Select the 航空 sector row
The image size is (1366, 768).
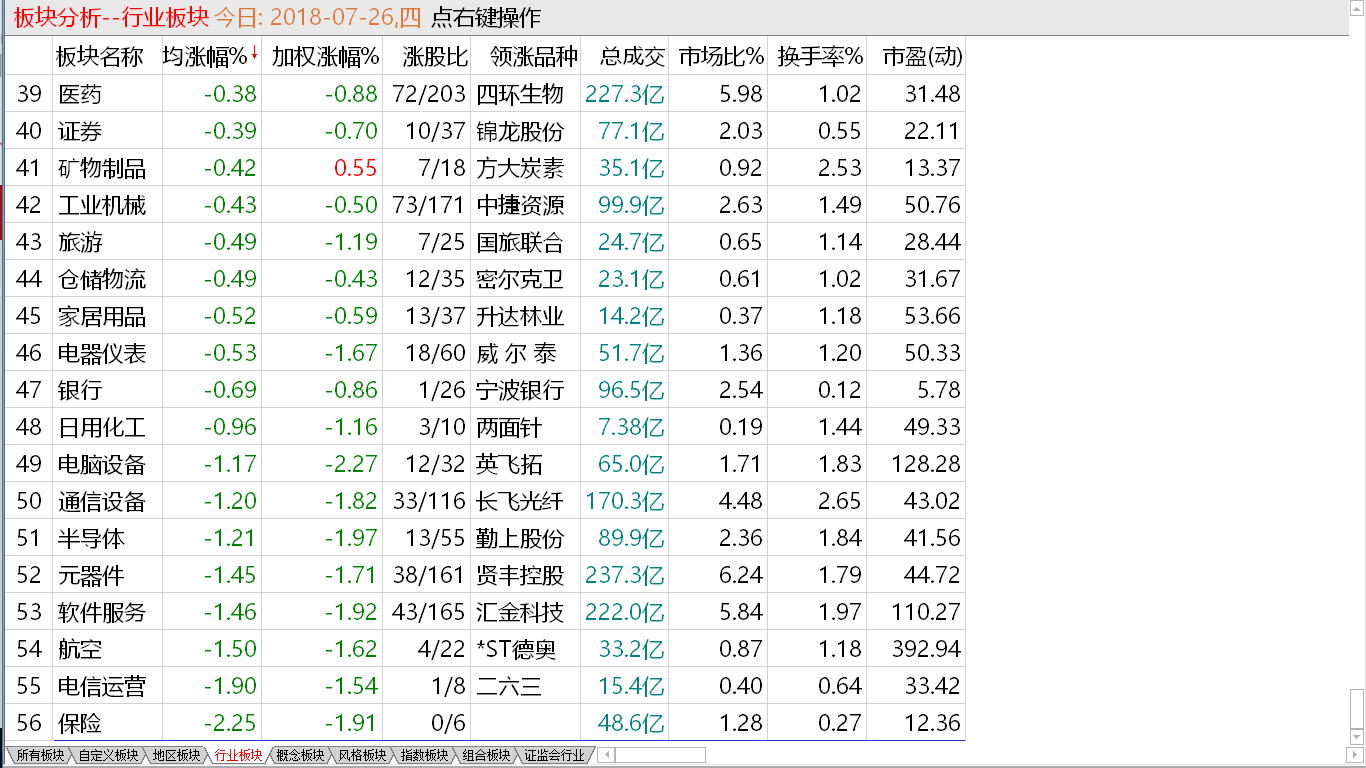pos(485,649)
